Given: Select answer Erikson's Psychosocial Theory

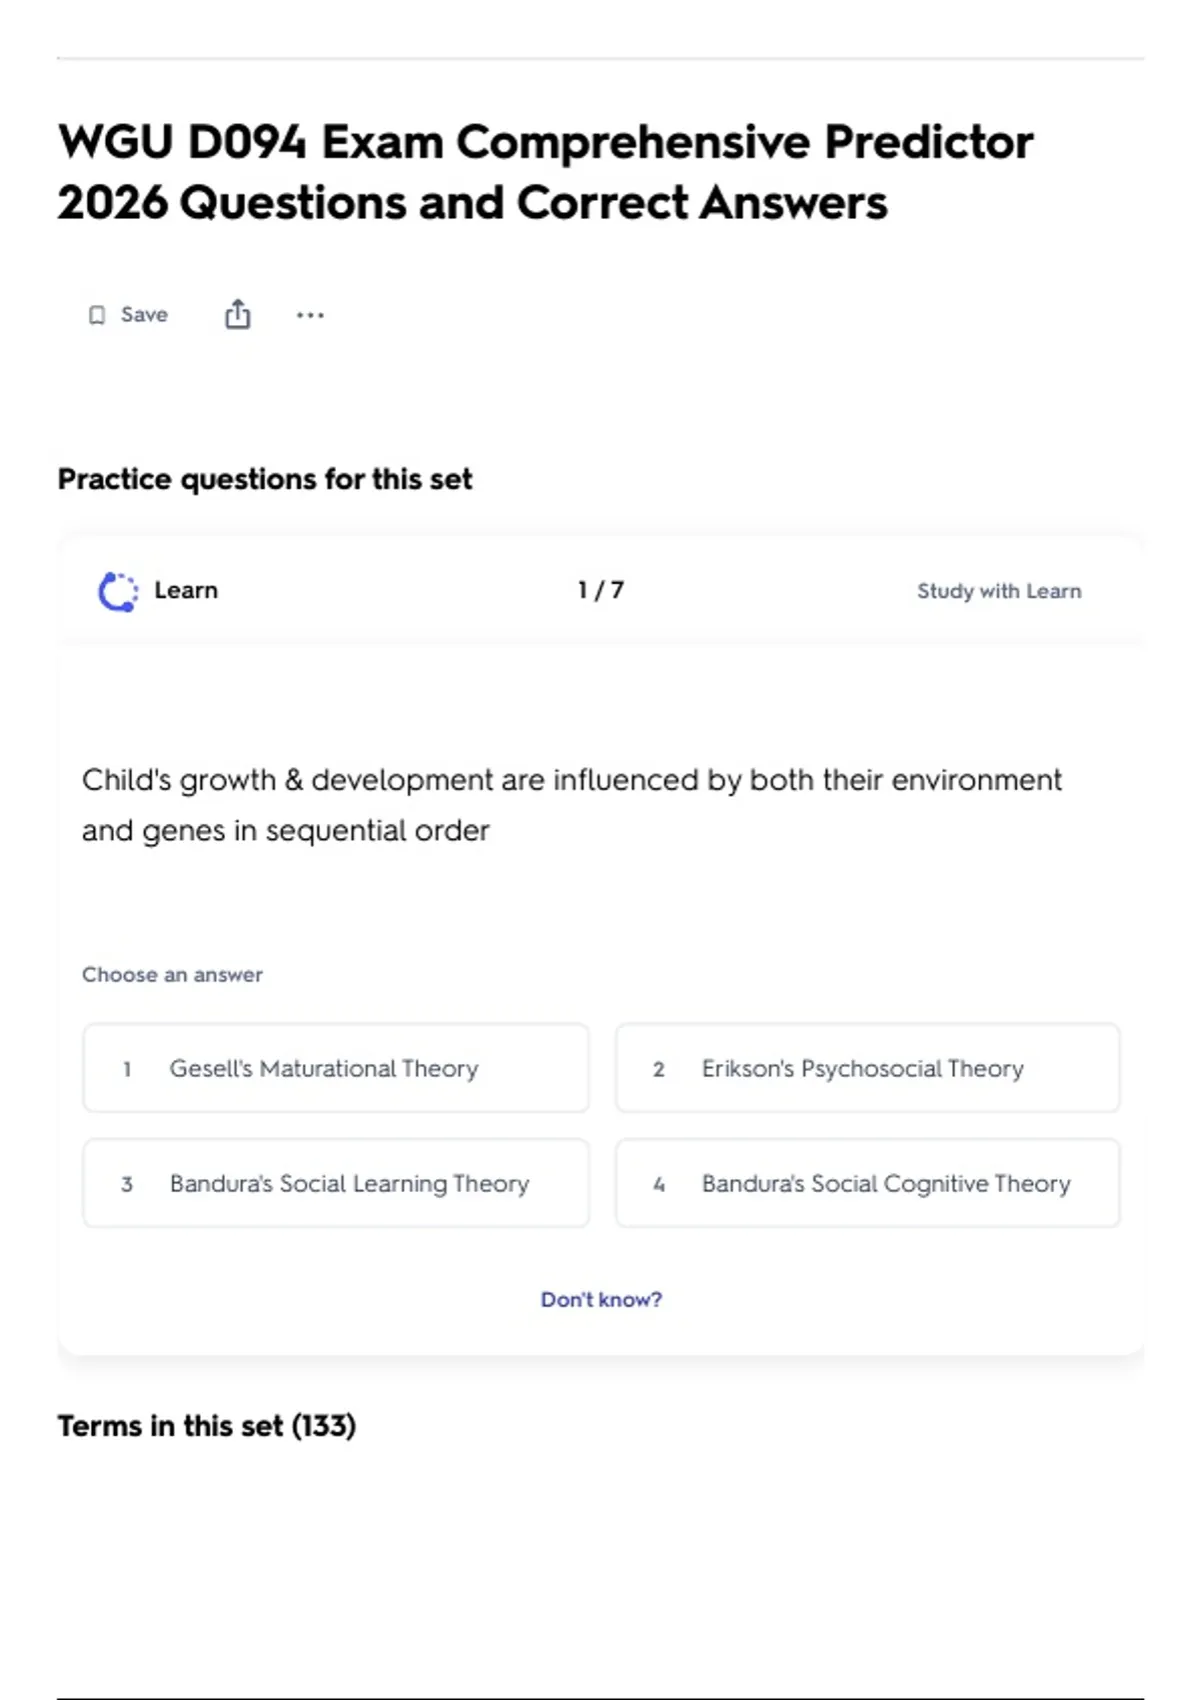Looking at the screenshot, I should point(868,1067).
